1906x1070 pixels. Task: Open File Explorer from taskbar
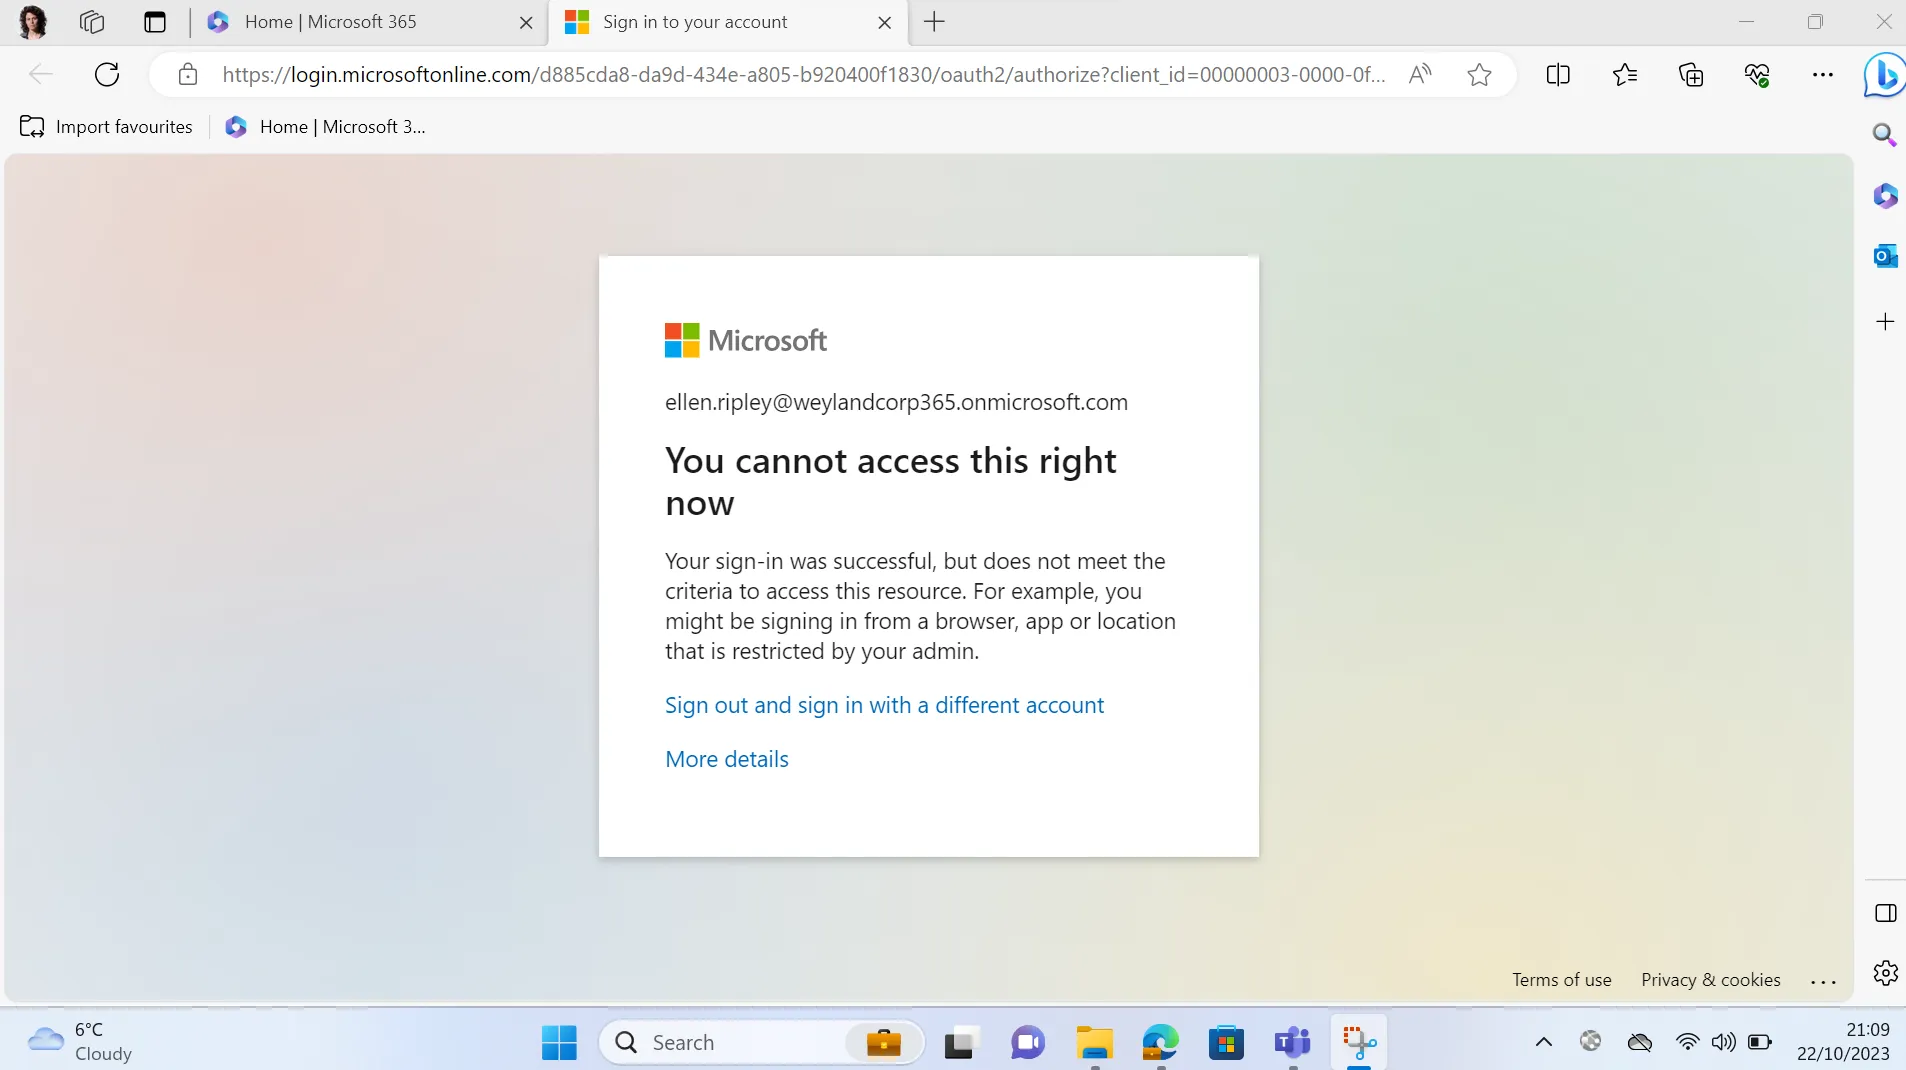1094,1042
